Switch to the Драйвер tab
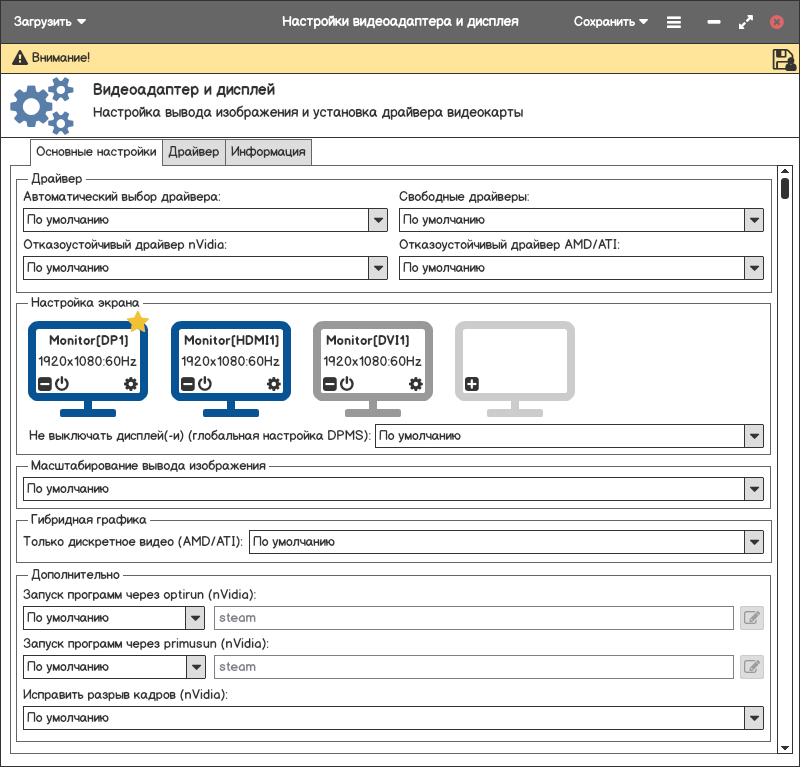The height and width of the screenshot is (767, 800). tap(193, 152)
